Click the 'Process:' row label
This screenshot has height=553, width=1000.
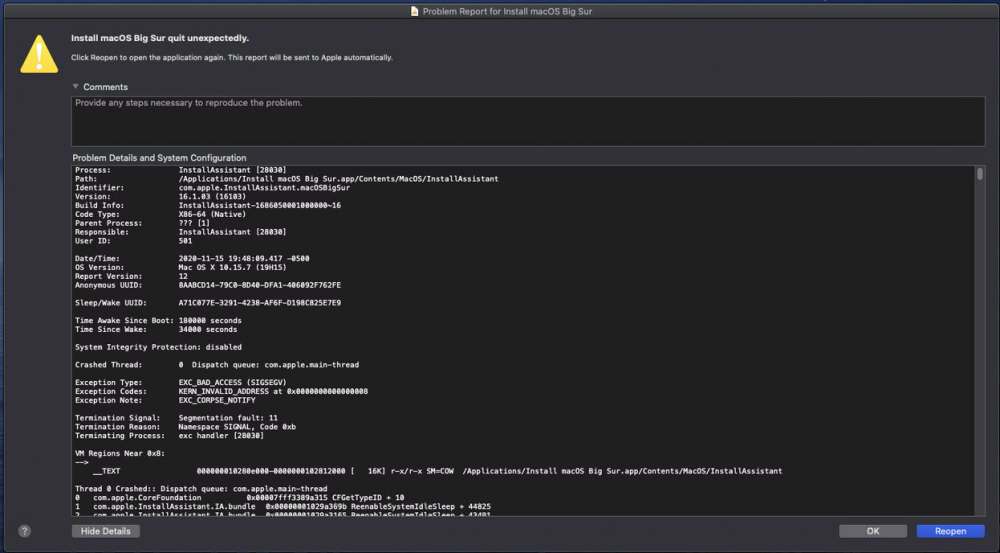click(x=92, y=170)
